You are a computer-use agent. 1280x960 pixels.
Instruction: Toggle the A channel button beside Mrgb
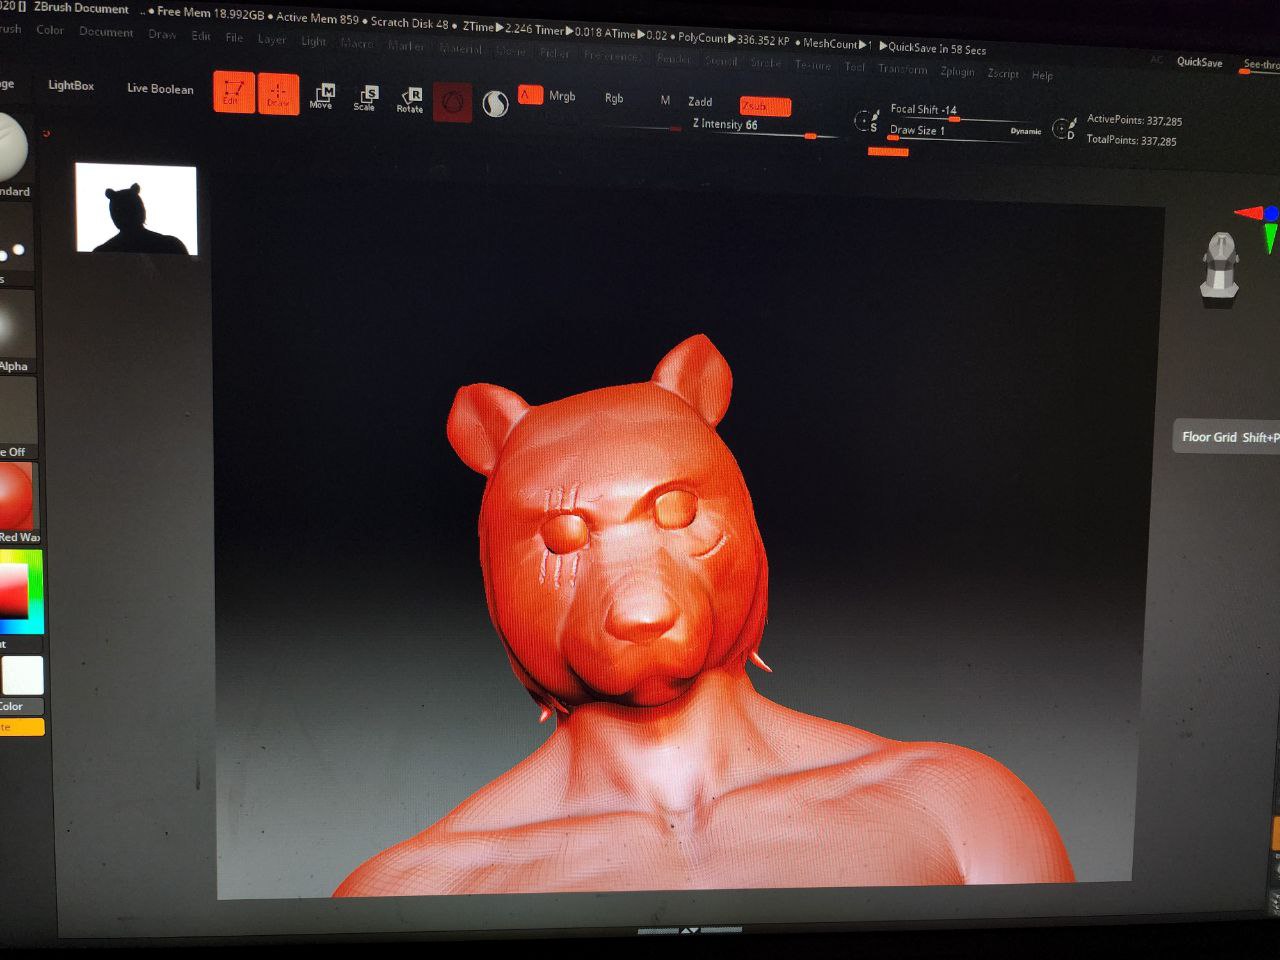[x=530, y=95]
